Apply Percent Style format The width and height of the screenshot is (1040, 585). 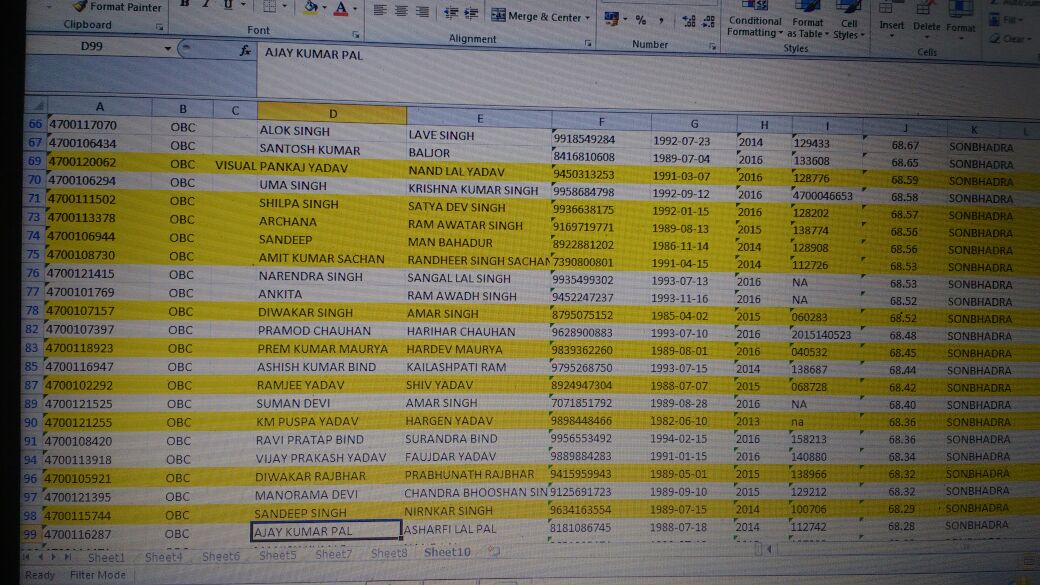(641, 20)
